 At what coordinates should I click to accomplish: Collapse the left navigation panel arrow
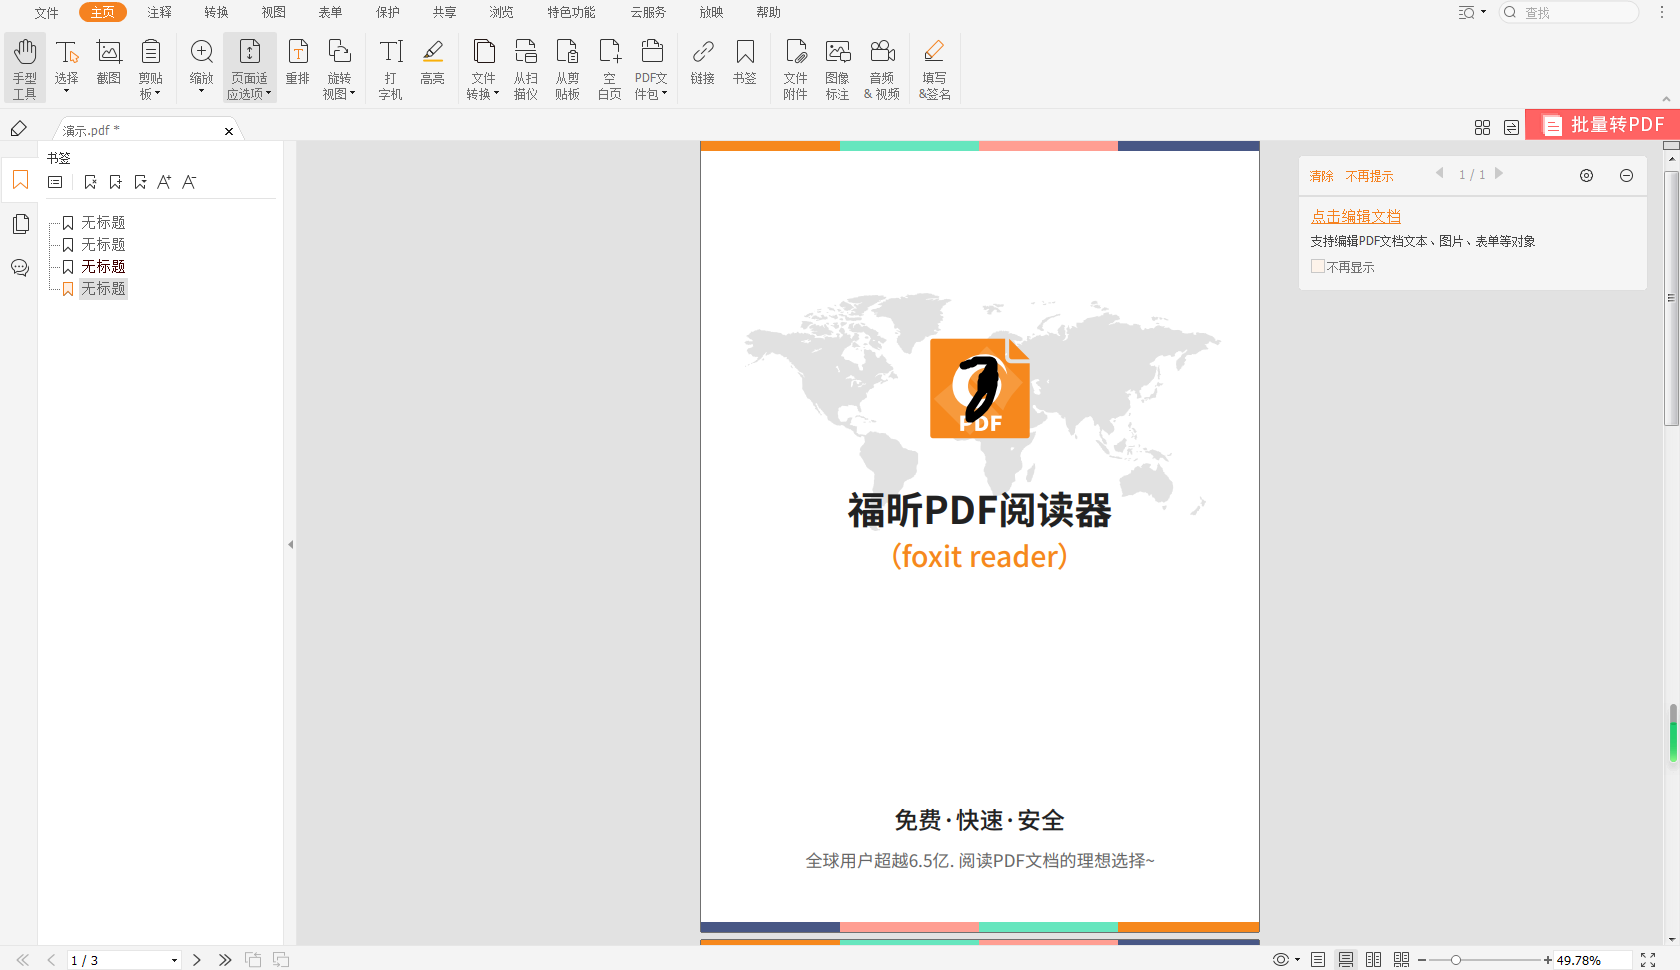[x=291, y=545]
